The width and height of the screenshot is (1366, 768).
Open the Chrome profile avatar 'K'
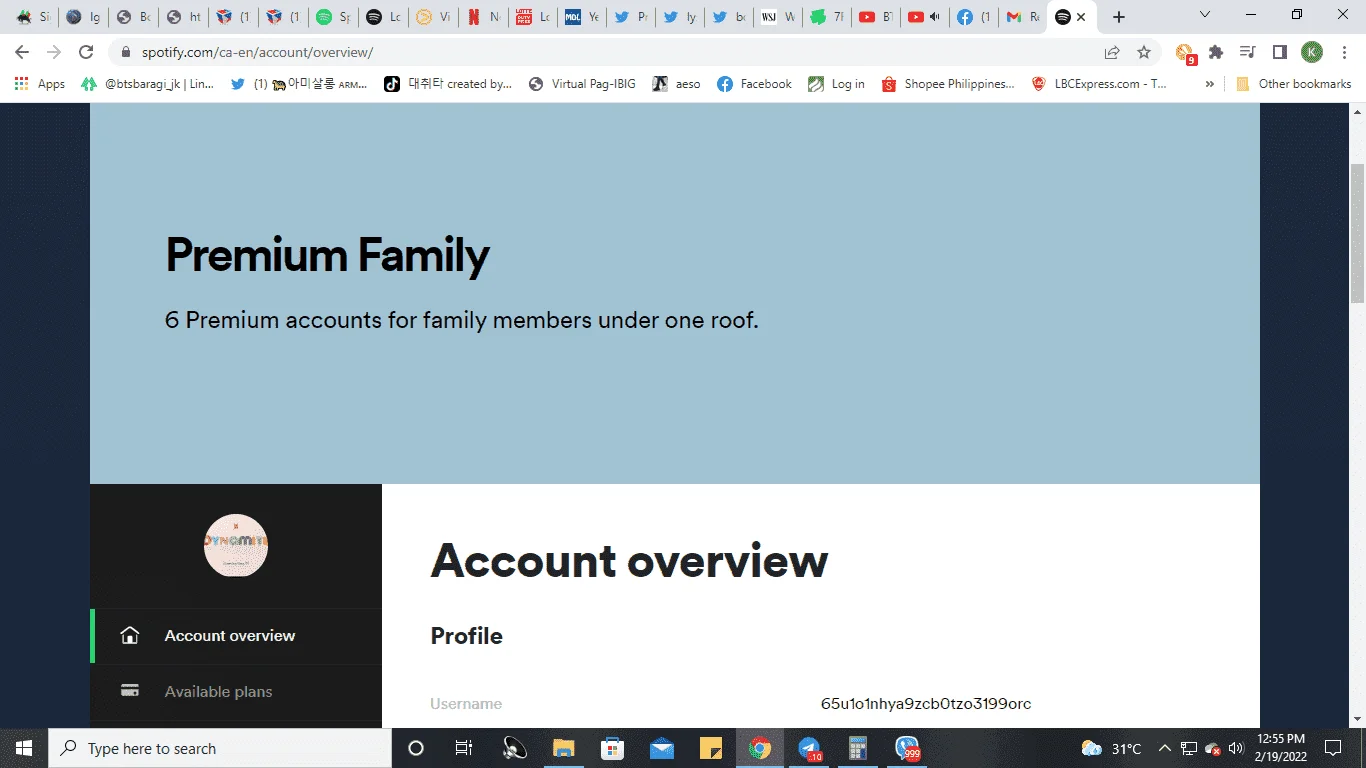pyautogui.click(x=1312, y=52)
